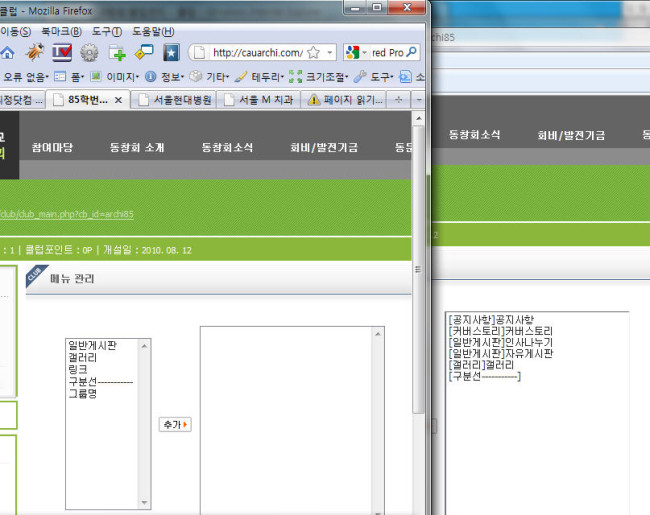Click the search box containing 'red Pro'

pyautogui.click(x=387, y=53)
